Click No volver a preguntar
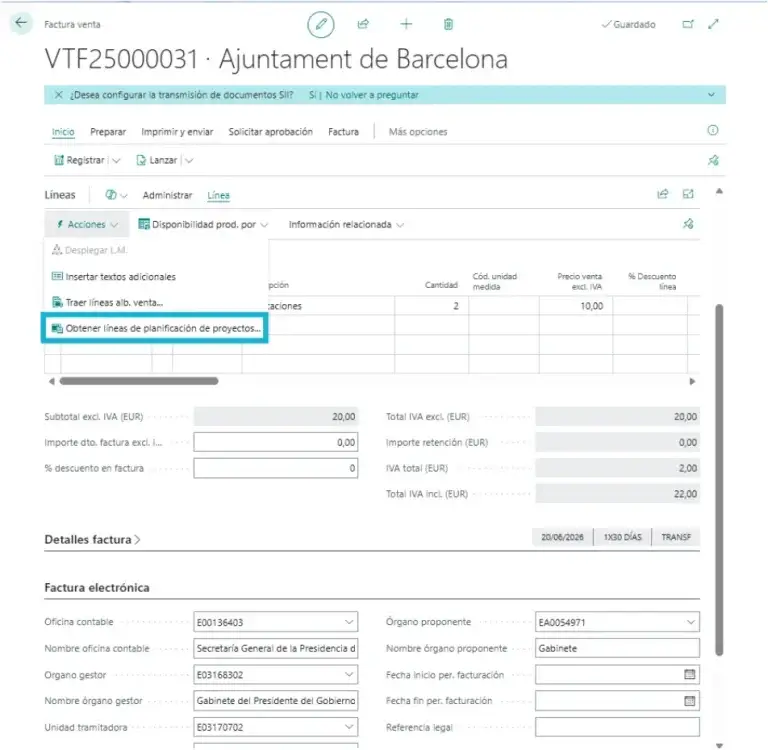This screenshot has width=768, height=750. click(x=372, y=95)
